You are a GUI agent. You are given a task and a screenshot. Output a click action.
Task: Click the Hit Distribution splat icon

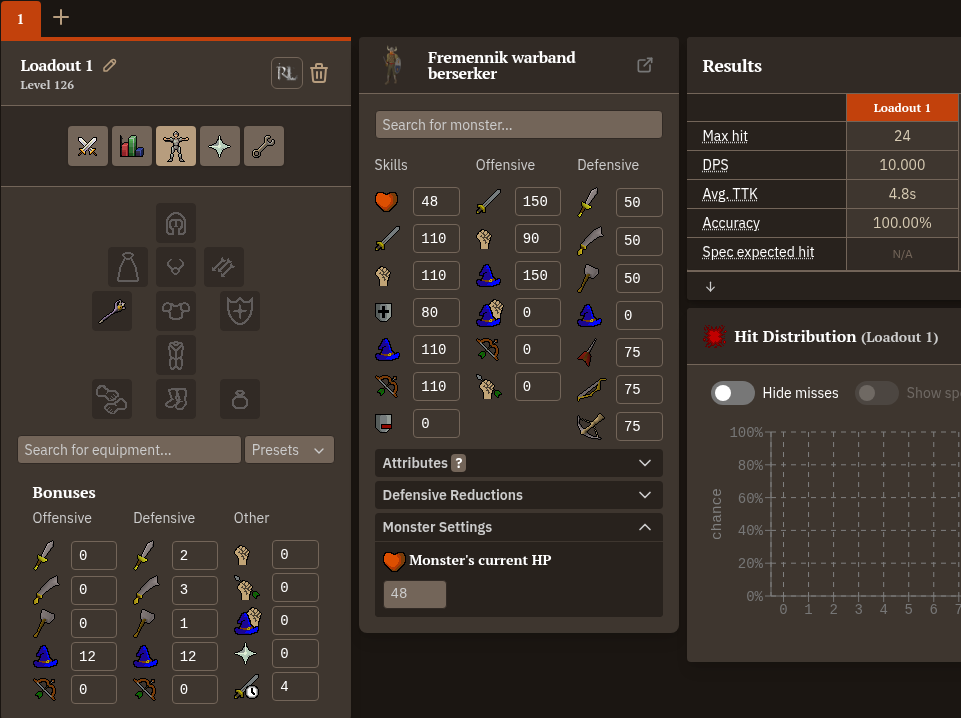[x=714, y=336]
